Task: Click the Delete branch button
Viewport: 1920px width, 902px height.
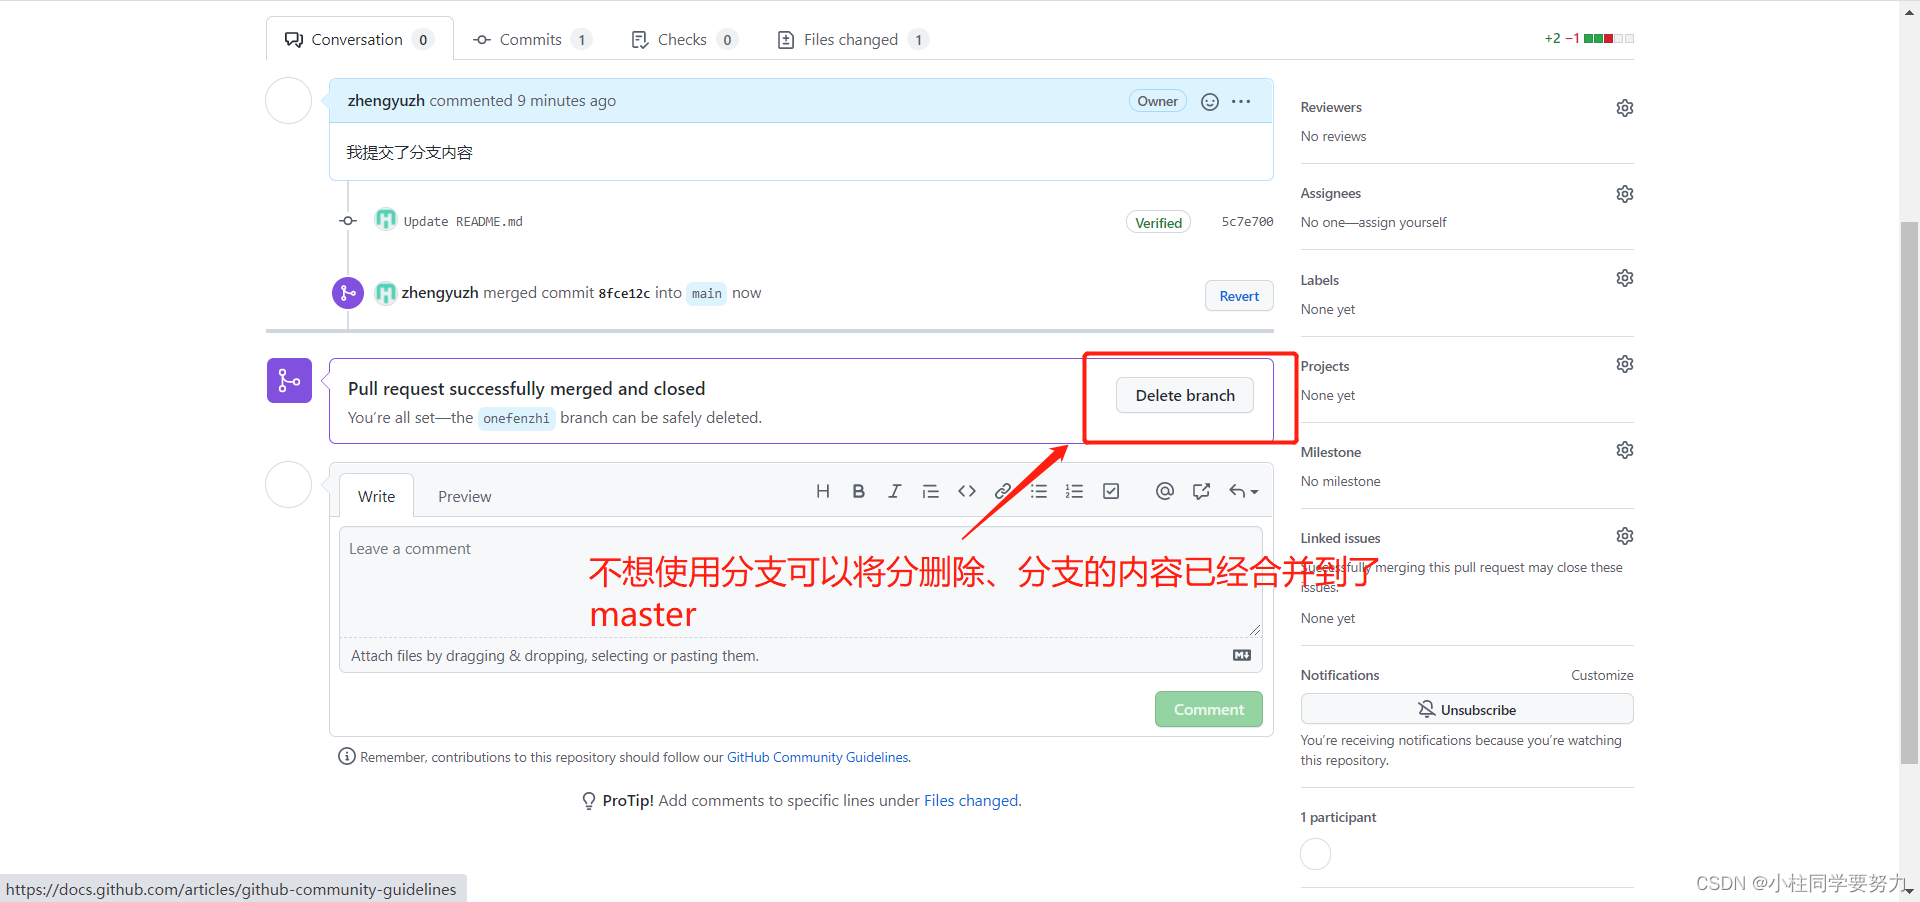Action: [x=1184, y=395]
